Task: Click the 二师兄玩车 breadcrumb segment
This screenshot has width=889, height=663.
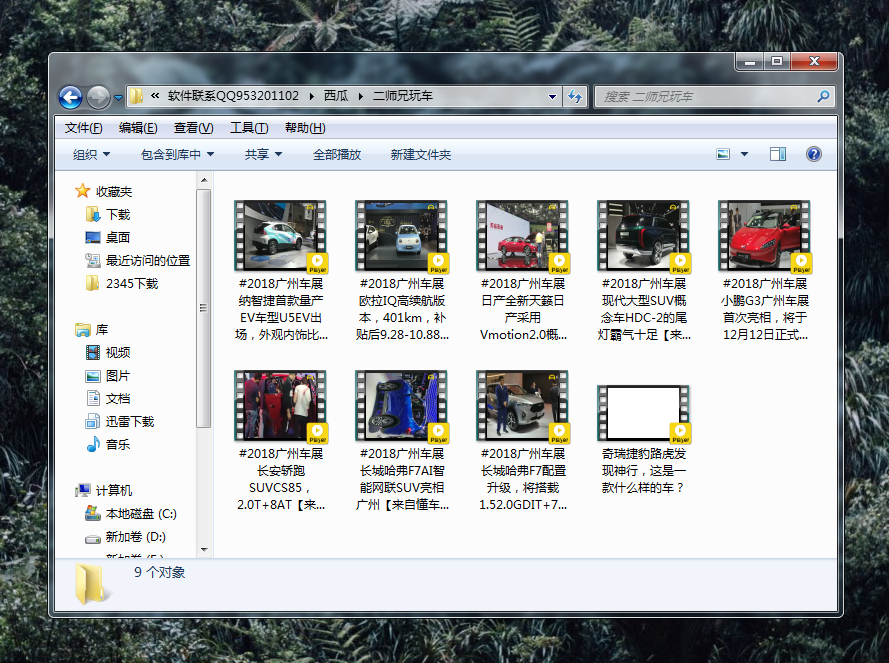Action: [403, 96]
